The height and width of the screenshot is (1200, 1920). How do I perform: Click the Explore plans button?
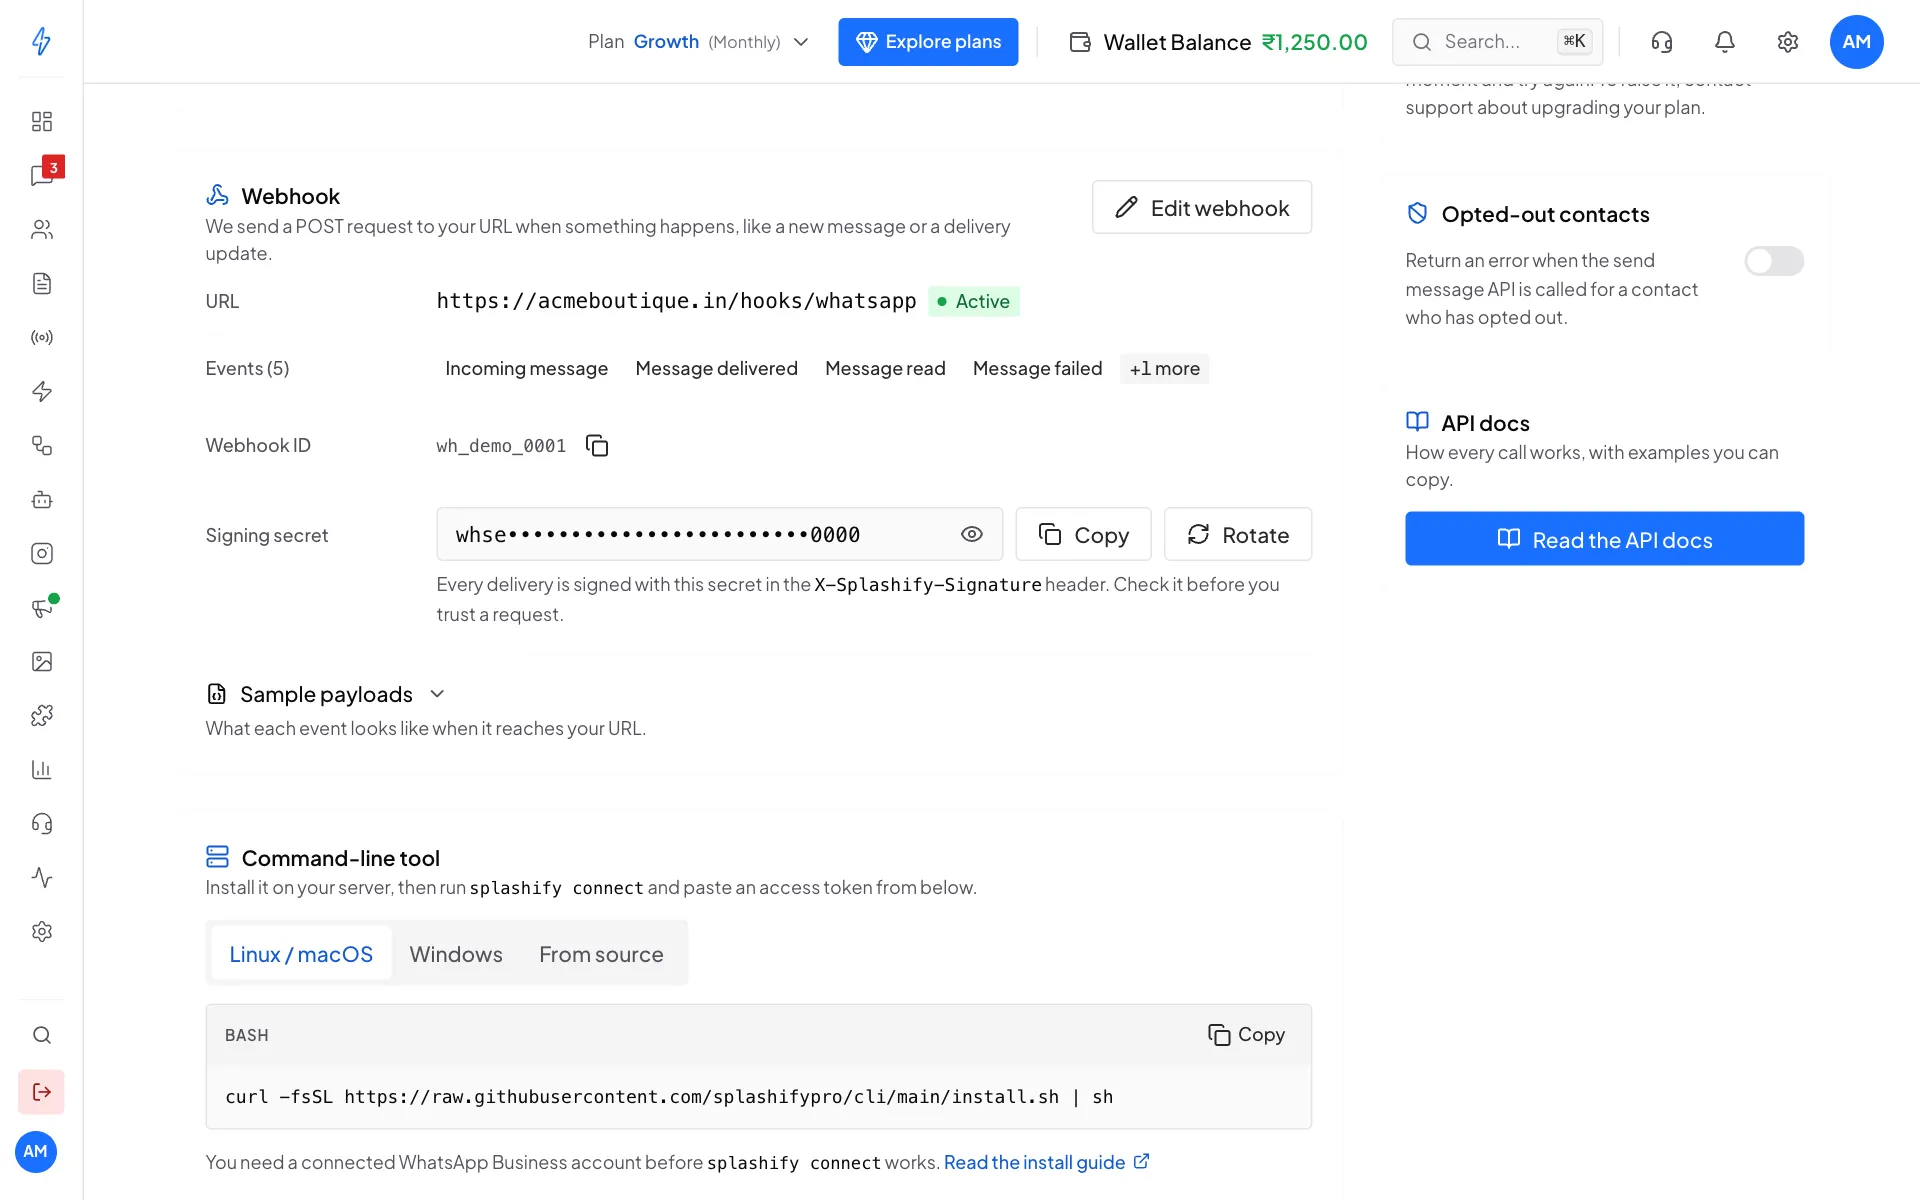pos(928,42)
